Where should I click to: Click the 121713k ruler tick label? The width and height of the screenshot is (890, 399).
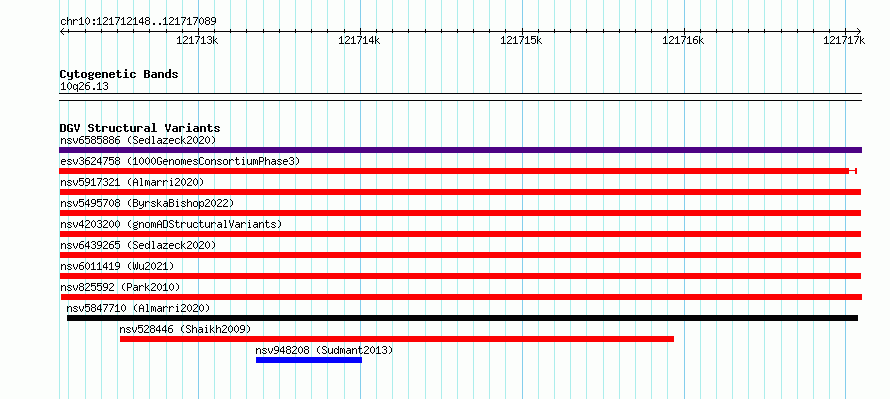[197, 40]
